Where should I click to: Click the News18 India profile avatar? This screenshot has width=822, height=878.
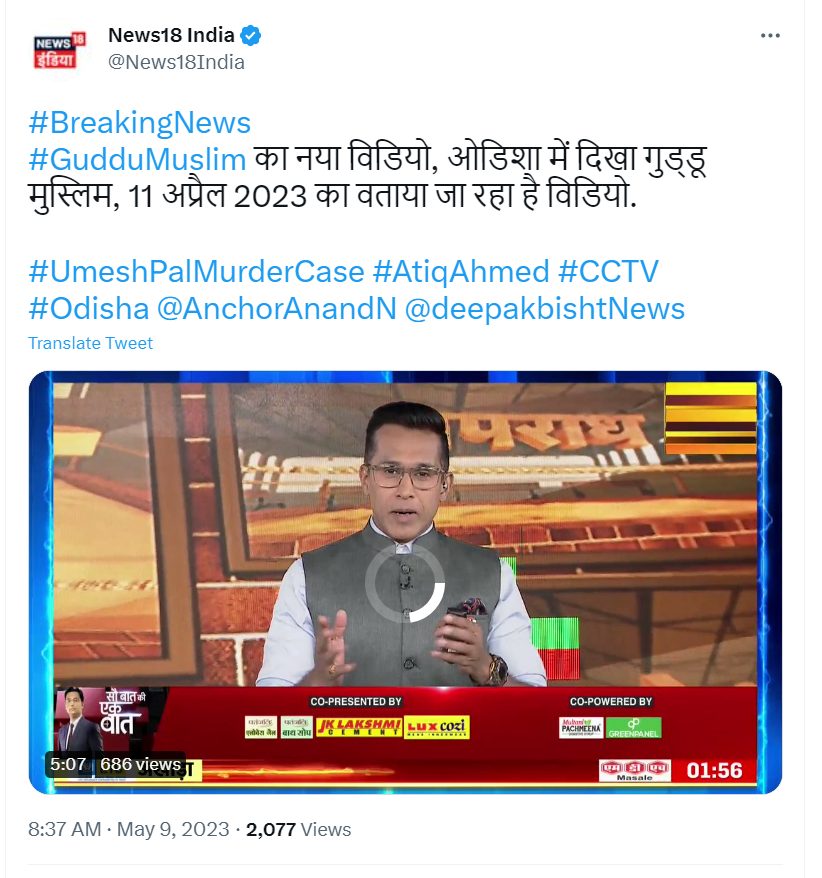(x=59, y=50)
